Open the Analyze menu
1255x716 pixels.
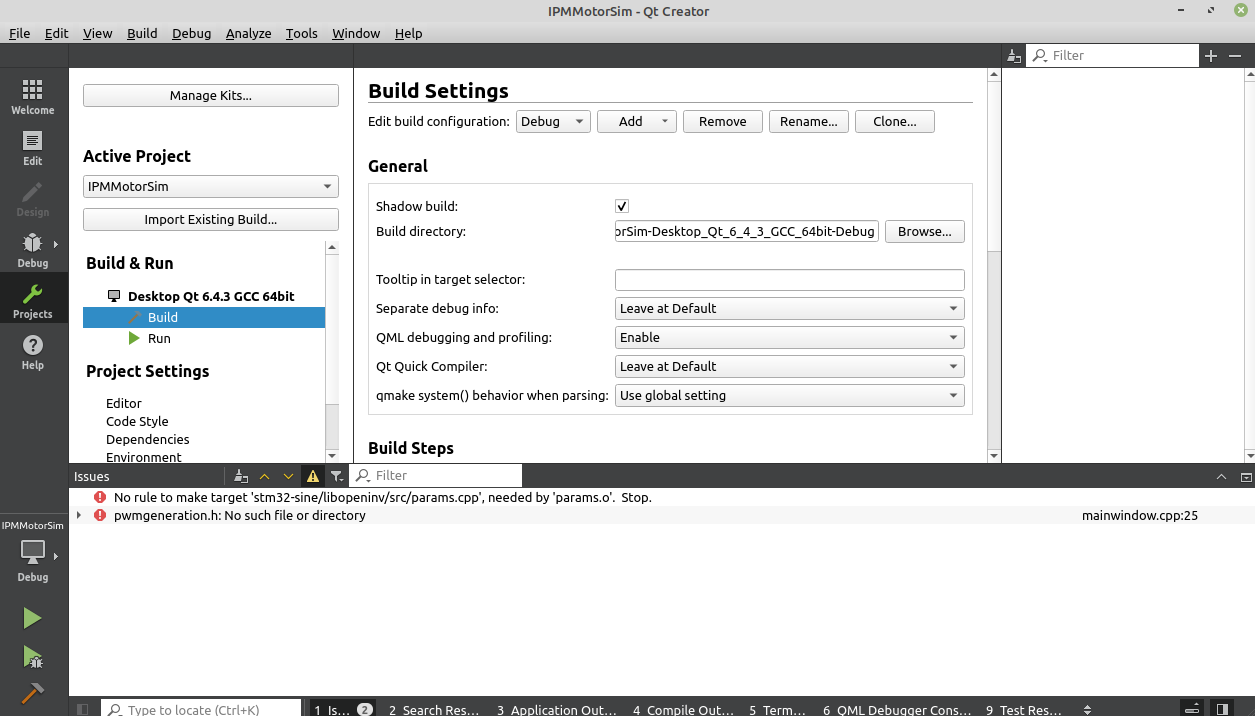248,33
